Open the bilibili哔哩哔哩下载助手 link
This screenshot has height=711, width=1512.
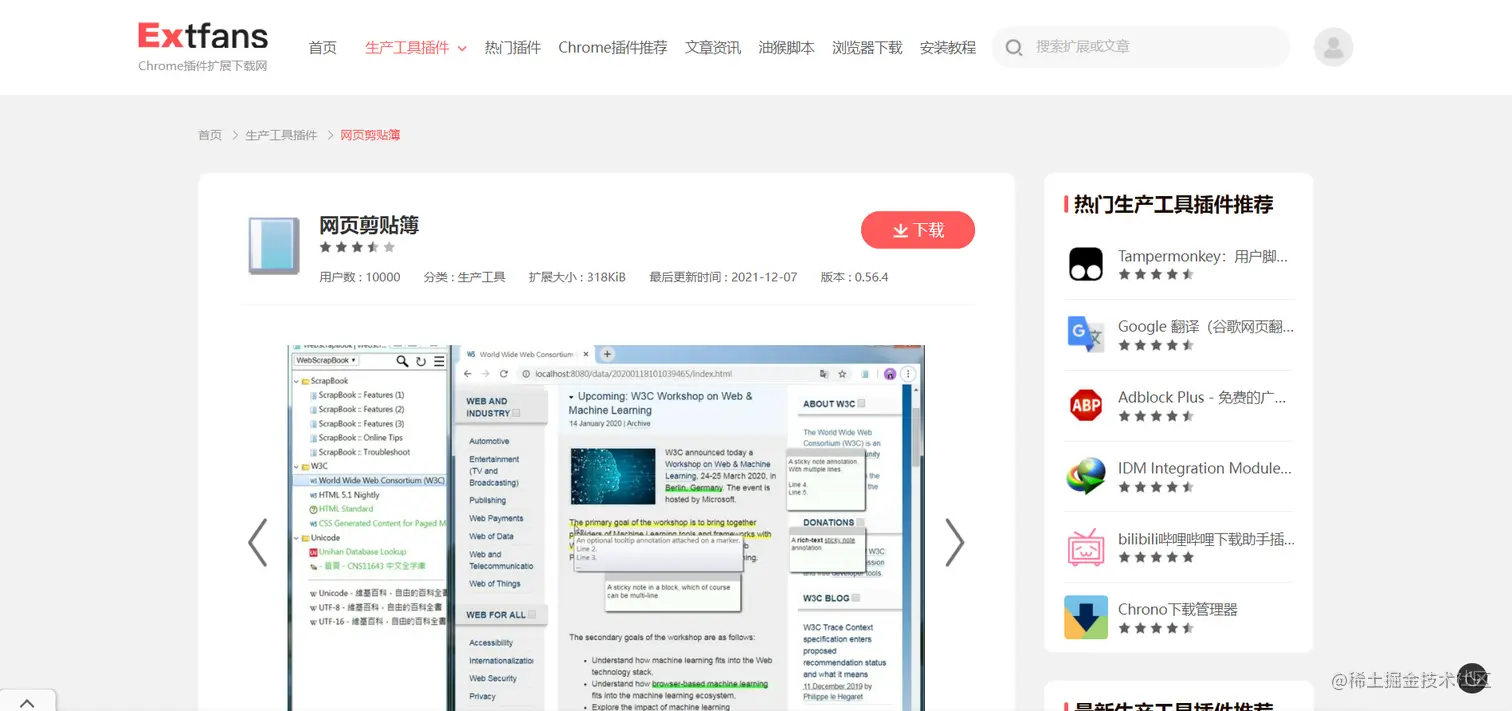(x=1206, y=539)
